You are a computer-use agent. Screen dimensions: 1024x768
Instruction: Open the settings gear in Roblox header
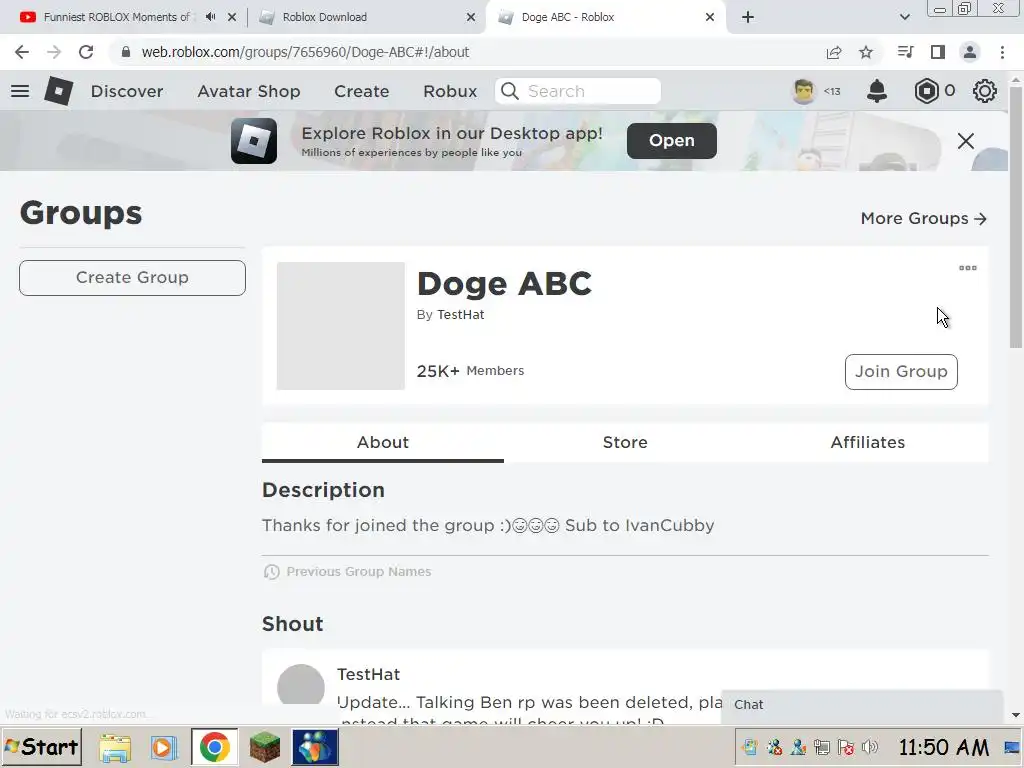(984, 91)
